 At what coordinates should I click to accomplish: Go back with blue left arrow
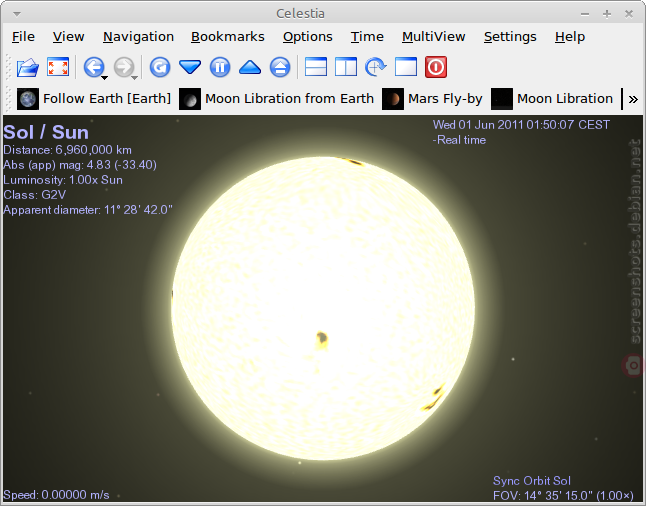click(94, 67)
